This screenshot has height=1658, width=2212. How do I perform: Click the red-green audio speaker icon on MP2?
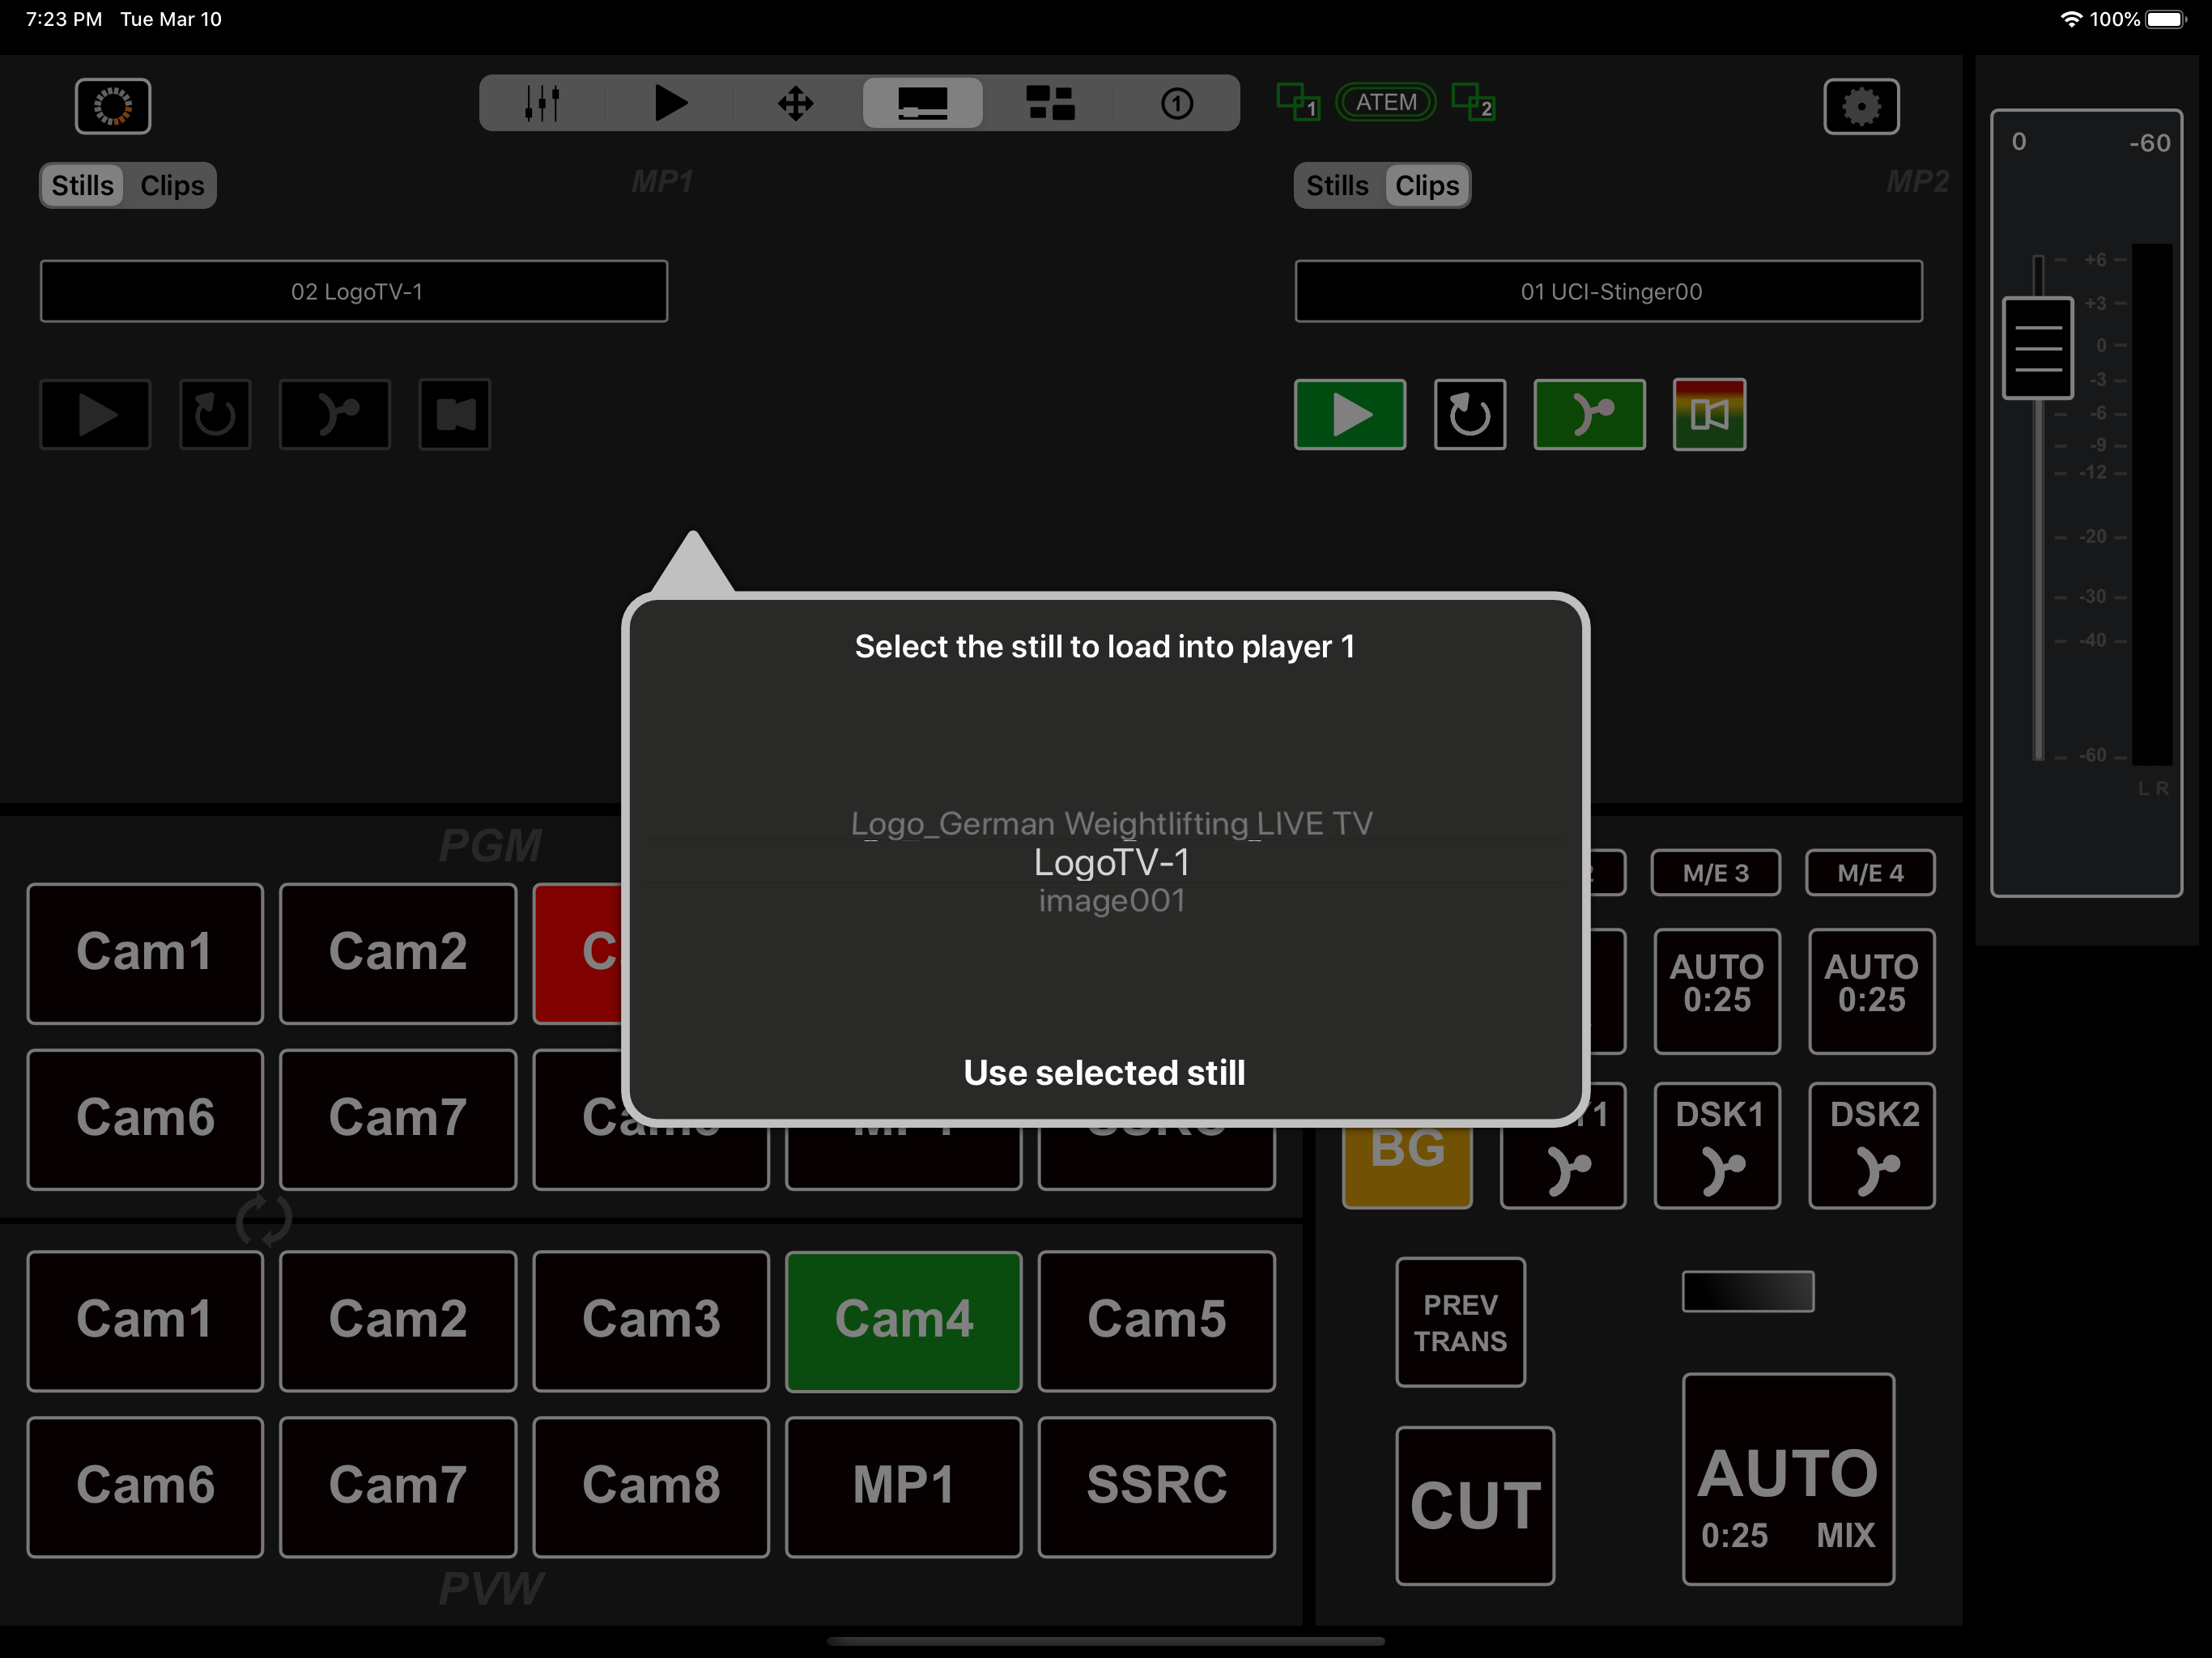1709,414
